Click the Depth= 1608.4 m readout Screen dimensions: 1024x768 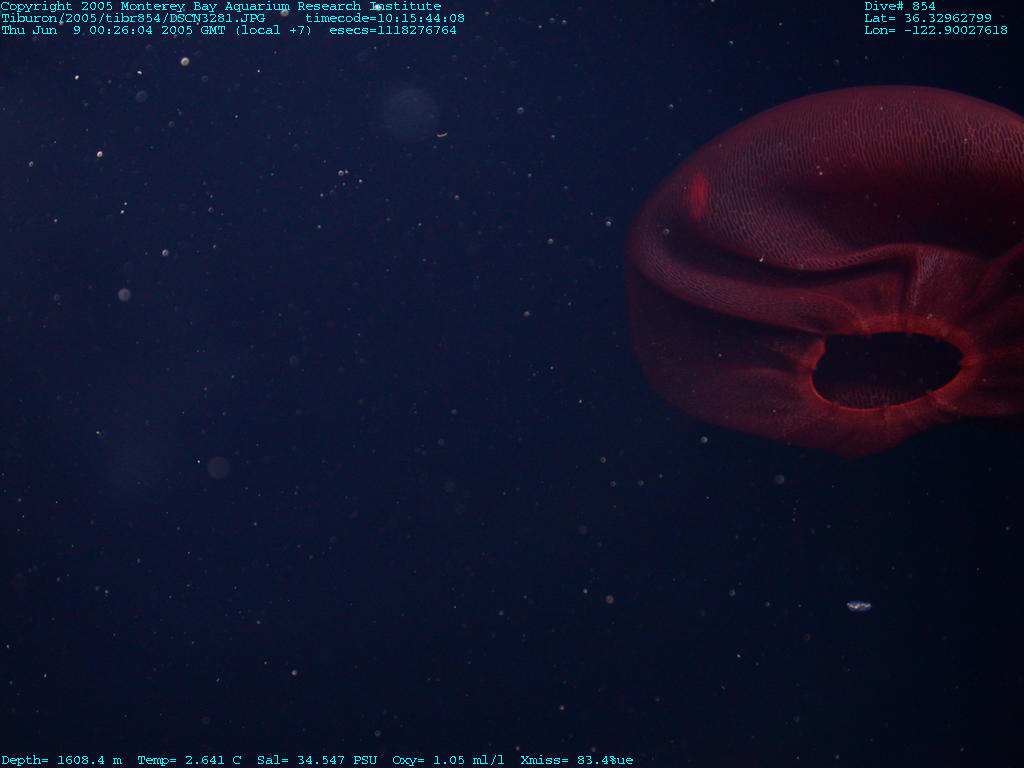[61, 760]
